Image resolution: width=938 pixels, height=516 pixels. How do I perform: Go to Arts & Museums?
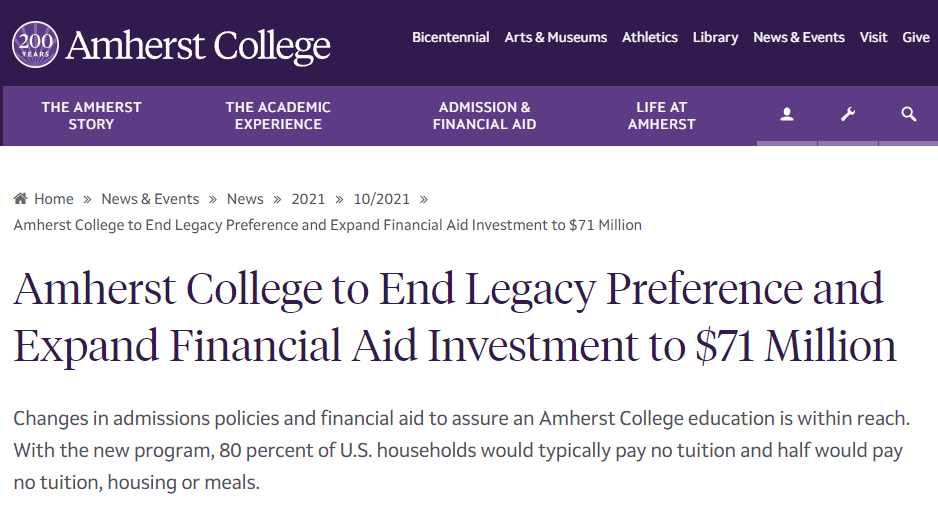point(555,37)
